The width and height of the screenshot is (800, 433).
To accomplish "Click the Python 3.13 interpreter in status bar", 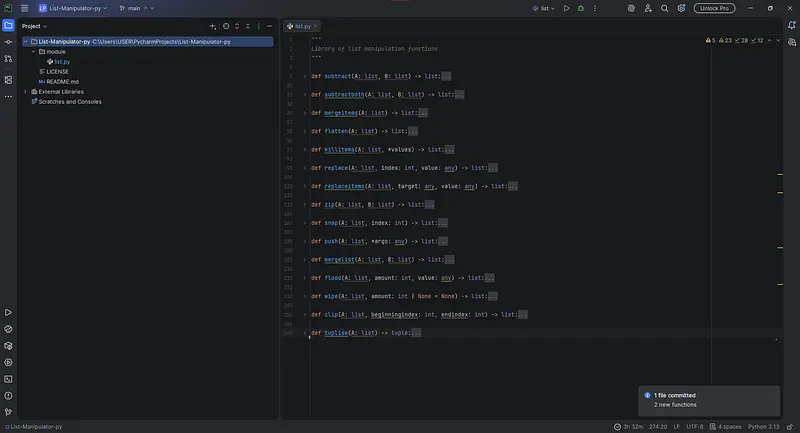I will click(766, 427).
